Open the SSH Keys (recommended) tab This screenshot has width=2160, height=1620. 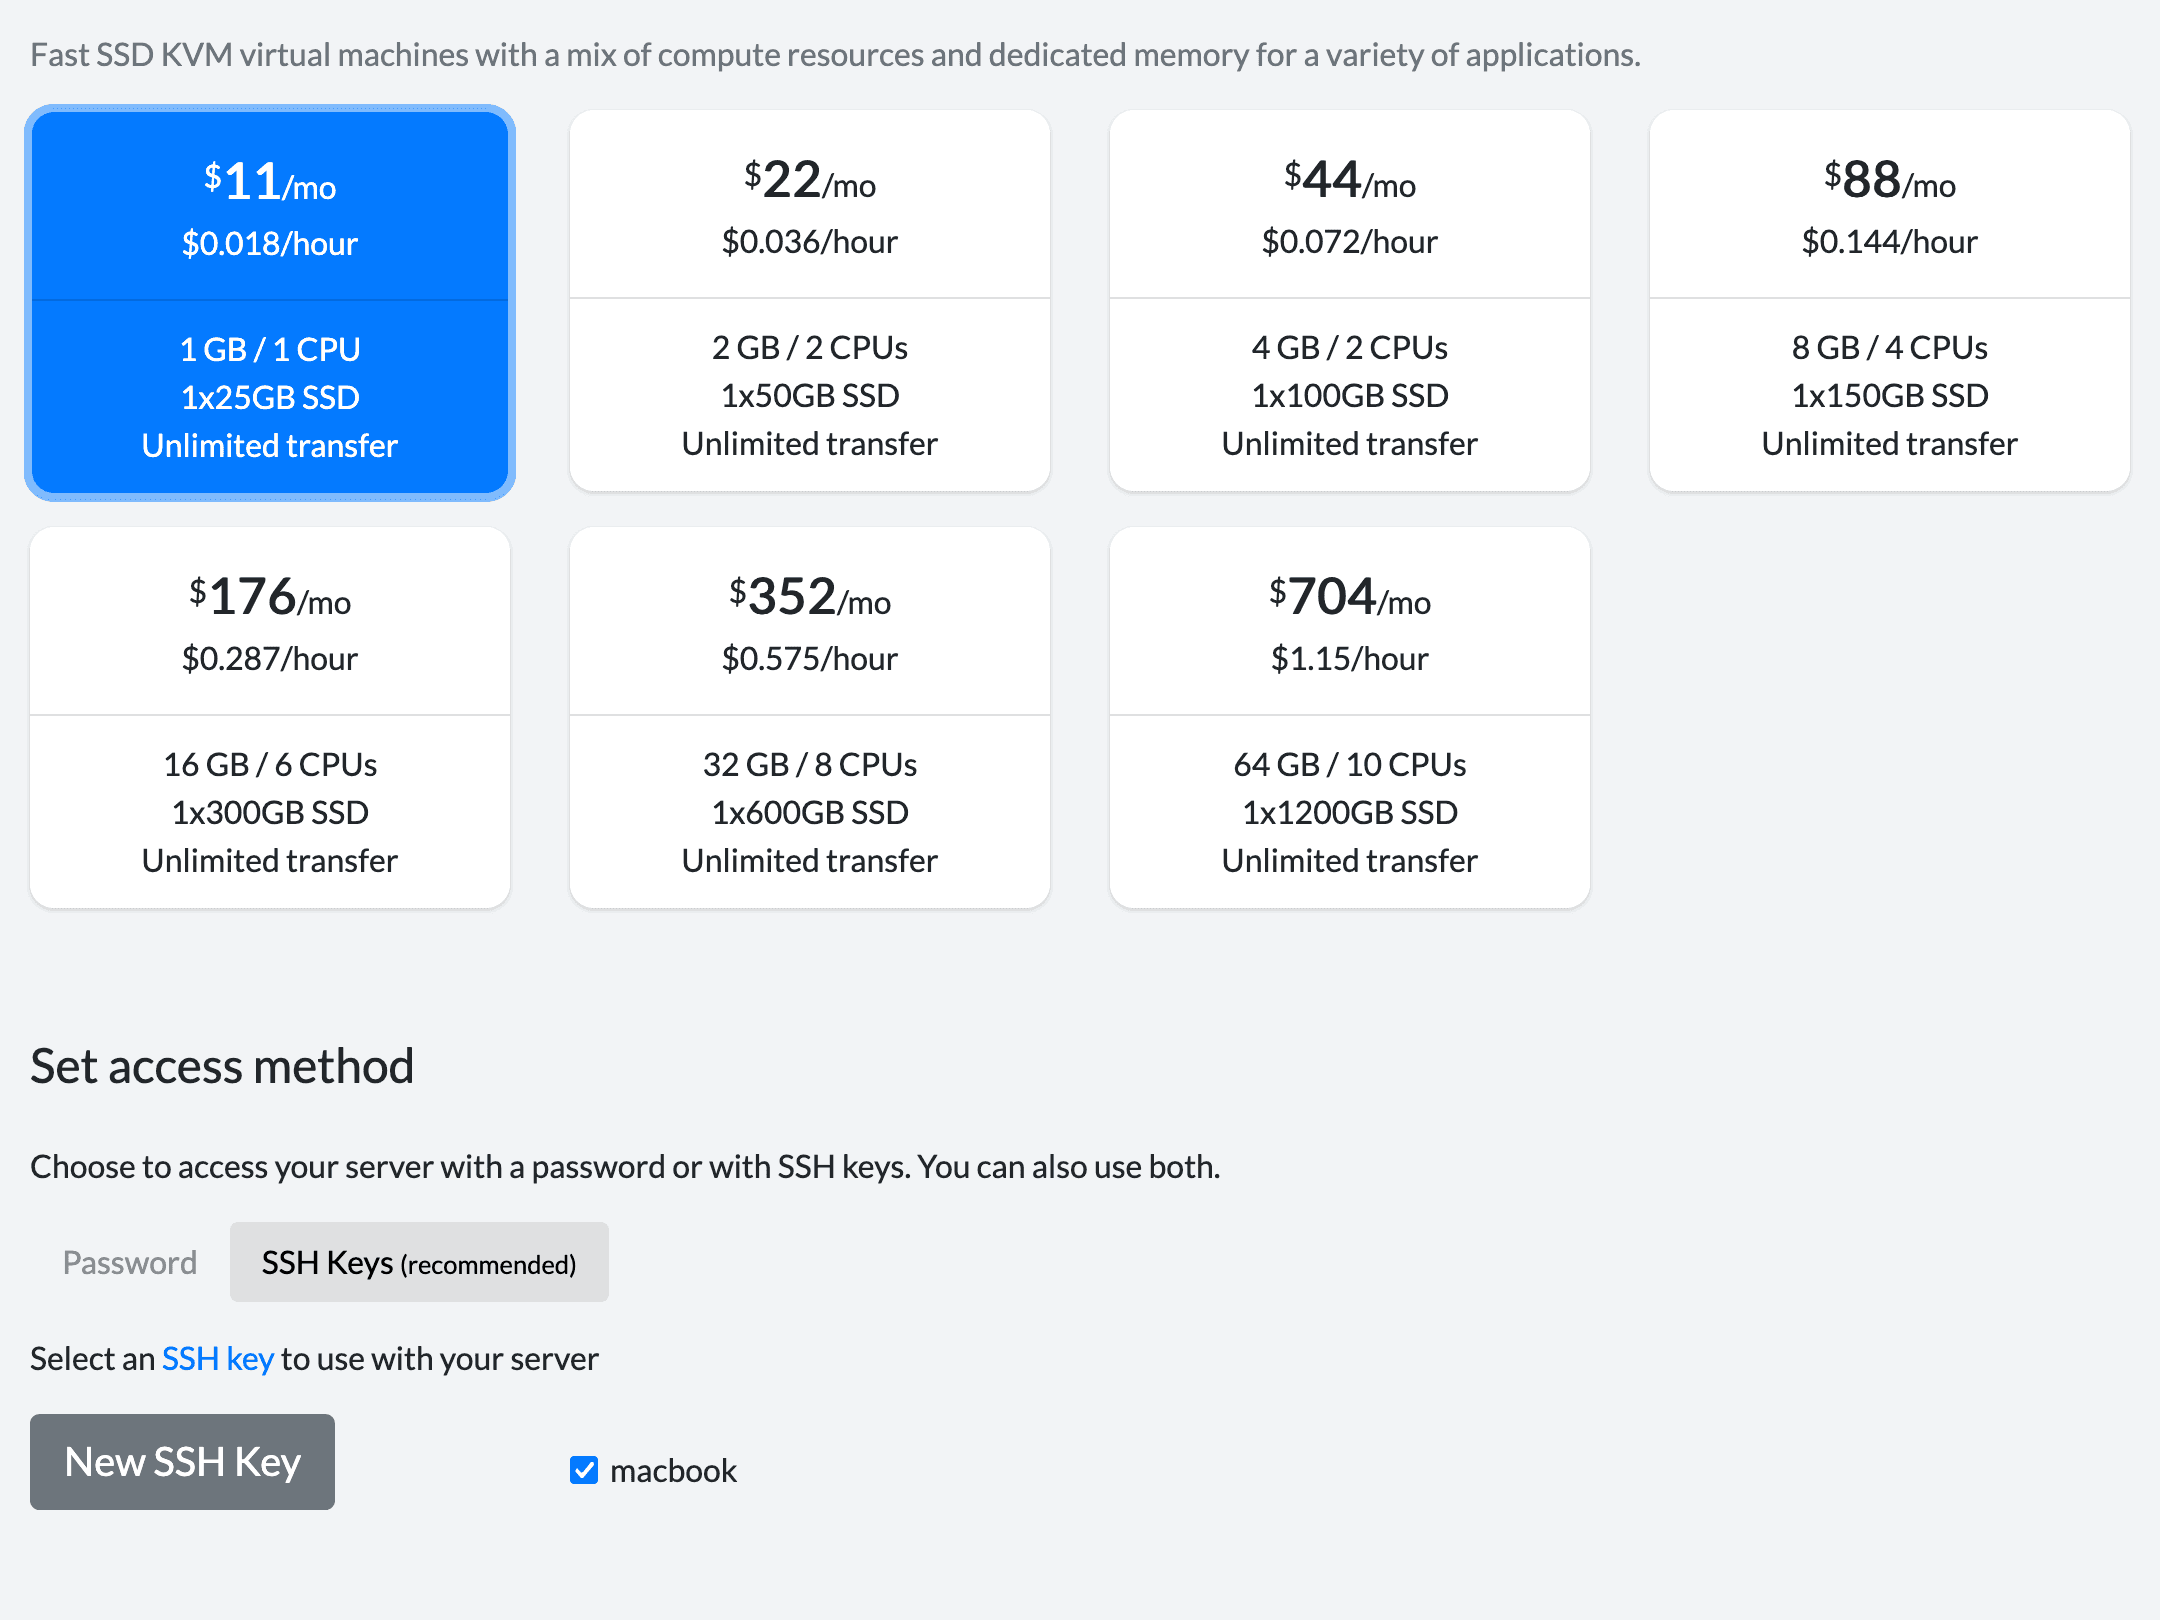[x=419, y=1262]
